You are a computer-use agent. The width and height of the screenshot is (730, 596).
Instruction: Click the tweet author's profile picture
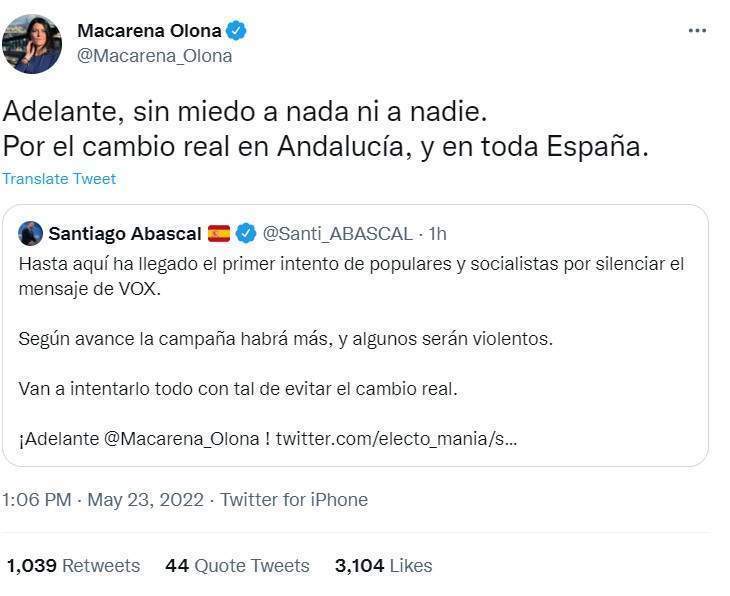click(x=32, y=44)
